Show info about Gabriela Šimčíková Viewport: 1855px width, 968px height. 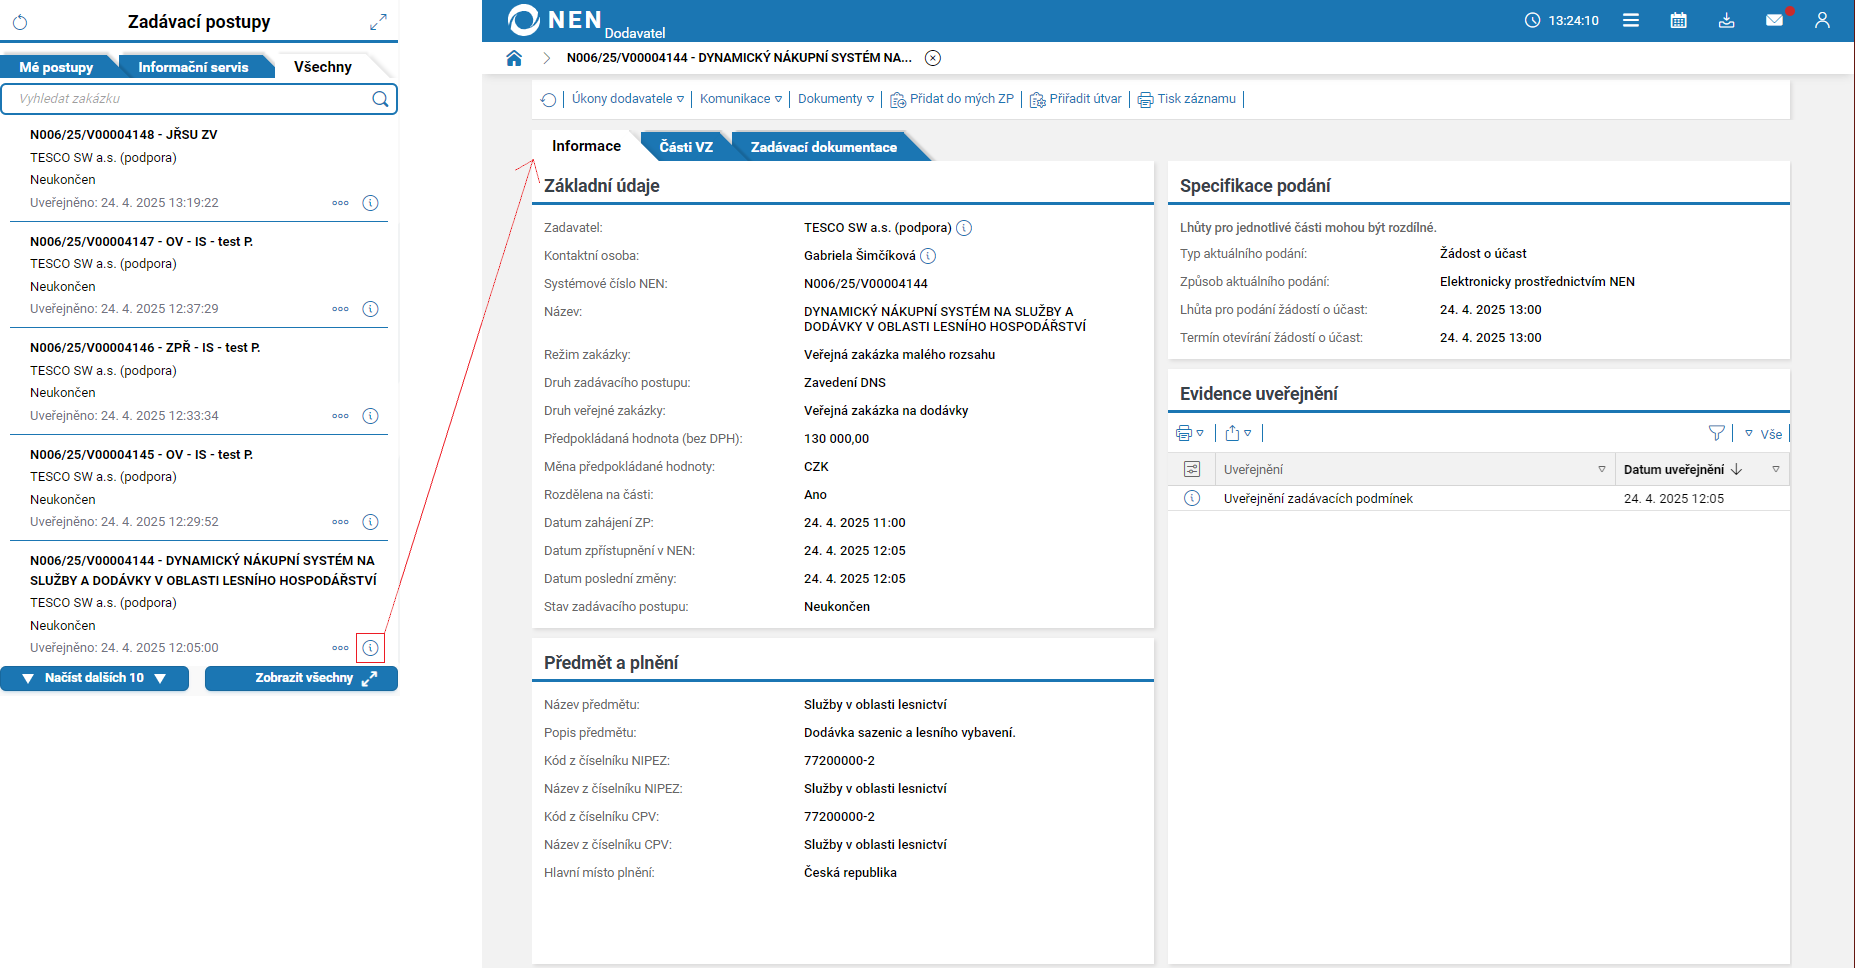(x=928, y=256)
